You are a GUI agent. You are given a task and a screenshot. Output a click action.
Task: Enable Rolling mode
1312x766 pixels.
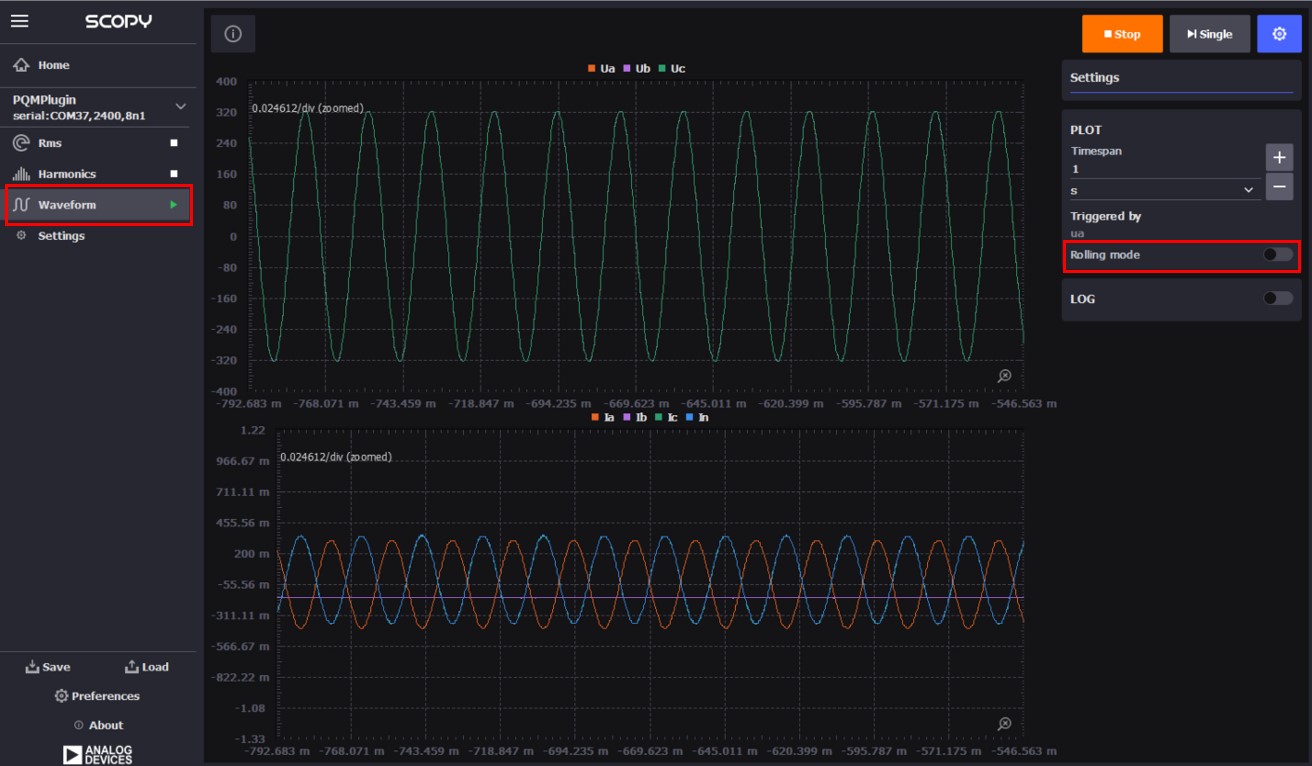(x=1276, y=255)
